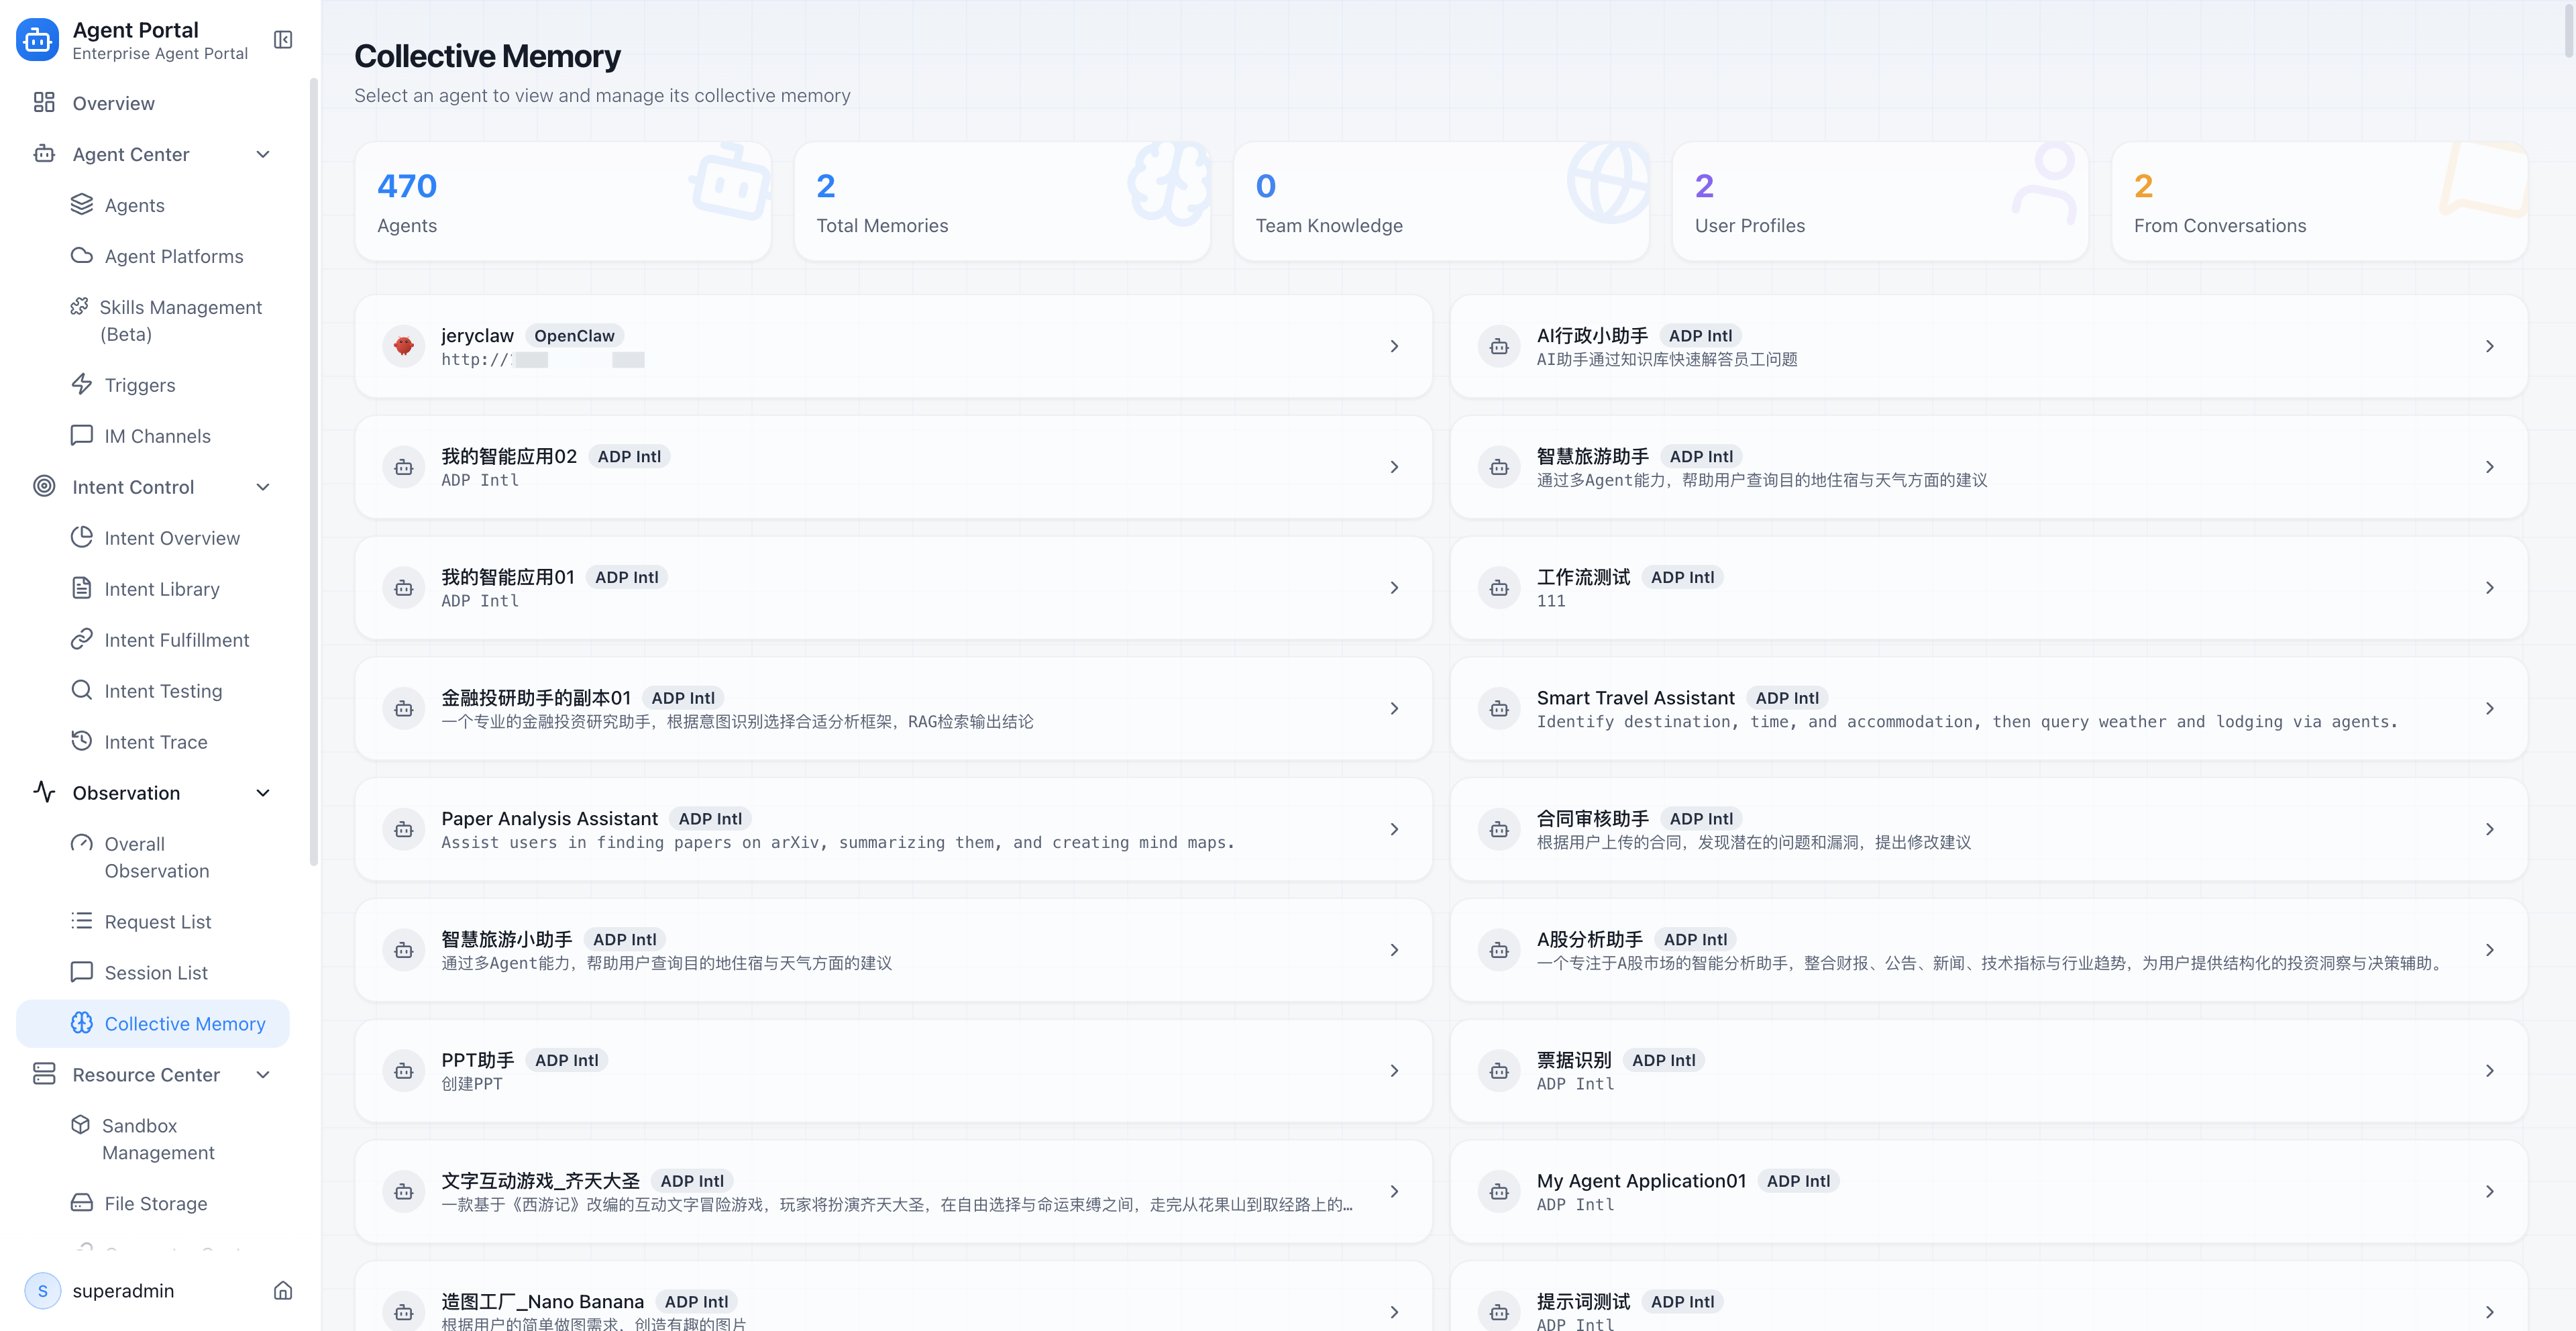Click the Agent Portal robot logo
Viewport: 2576px width, 1331px height.
[38, 40]
